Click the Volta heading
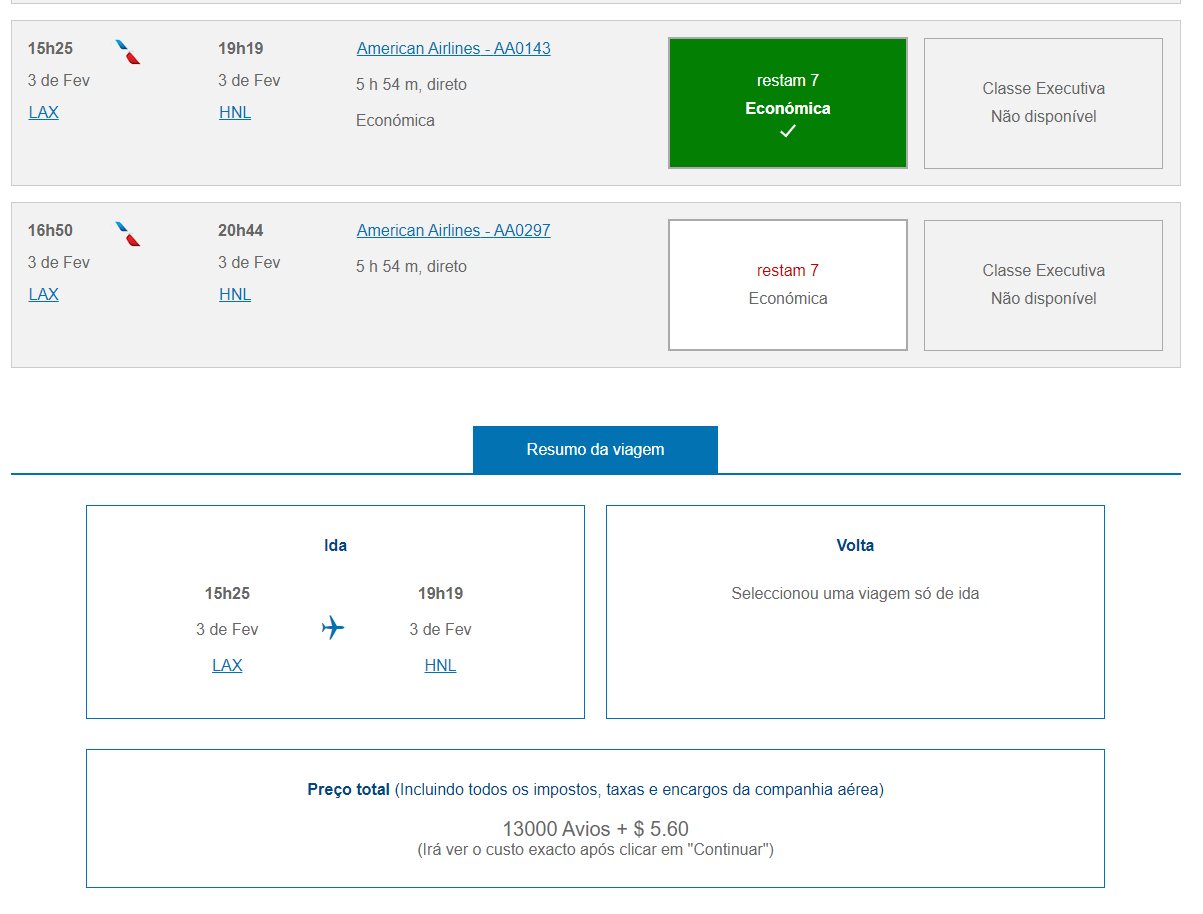This screenshot has height=914, width=1203. pos(855,545)
